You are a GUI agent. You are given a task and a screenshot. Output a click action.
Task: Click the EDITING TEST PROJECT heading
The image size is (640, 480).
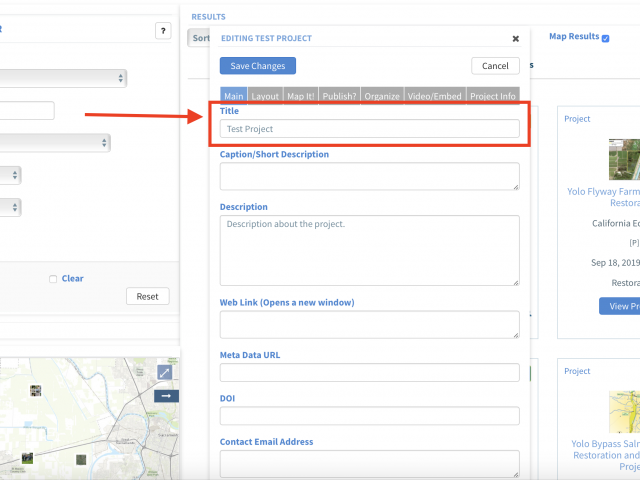point(266,38)
